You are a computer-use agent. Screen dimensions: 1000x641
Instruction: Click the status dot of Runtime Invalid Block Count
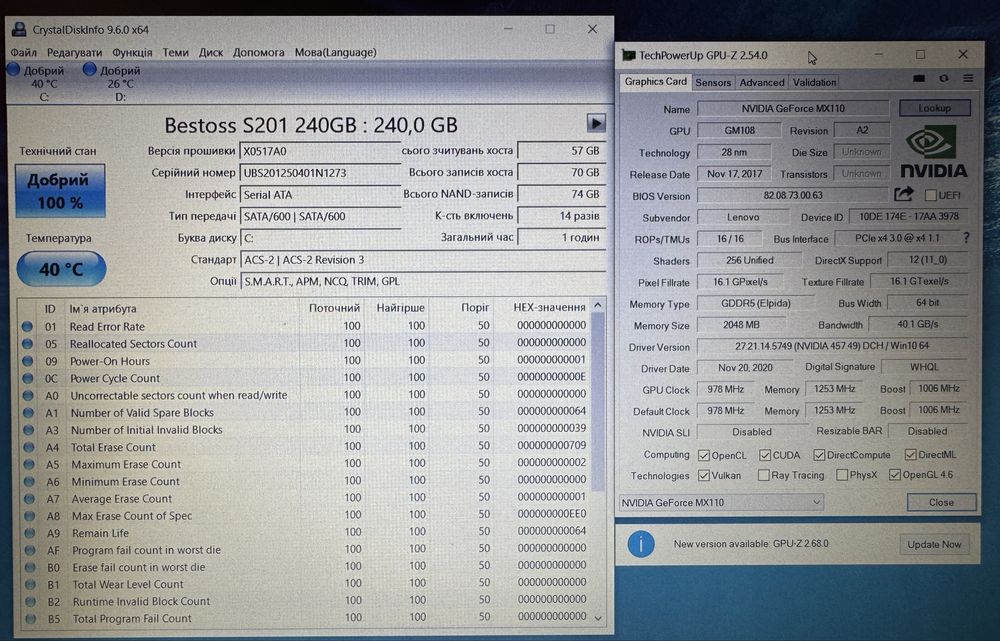pyautogui.click(x=30, y=601)
